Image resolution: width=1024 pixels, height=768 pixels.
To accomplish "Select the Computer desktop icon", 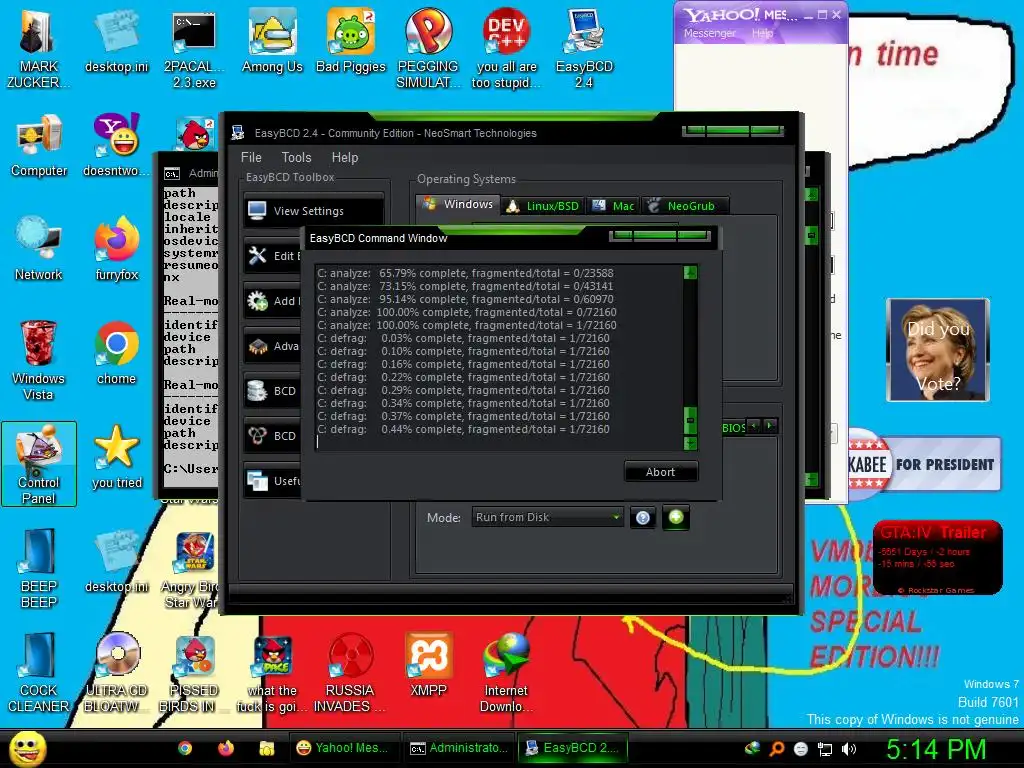I will pos(39,145).
